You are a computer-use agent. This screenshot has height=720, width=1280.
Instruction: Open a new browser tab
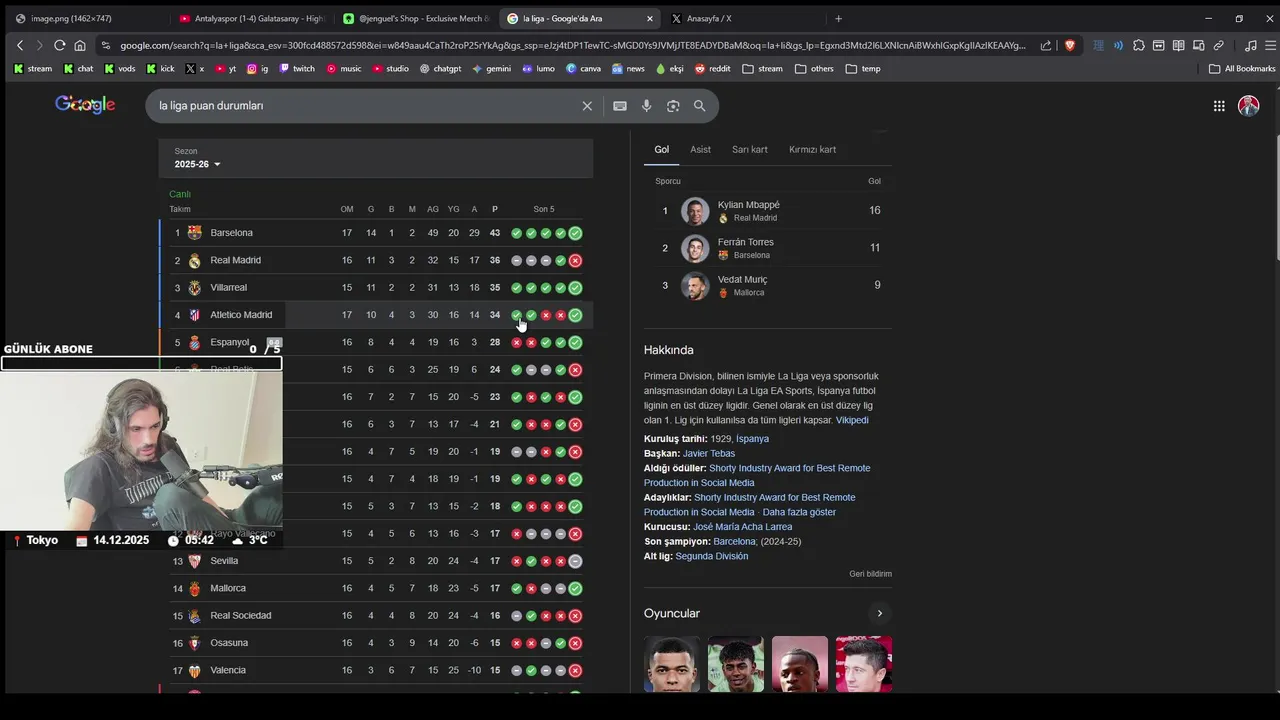pyautogui.click(x=838, y=18)
